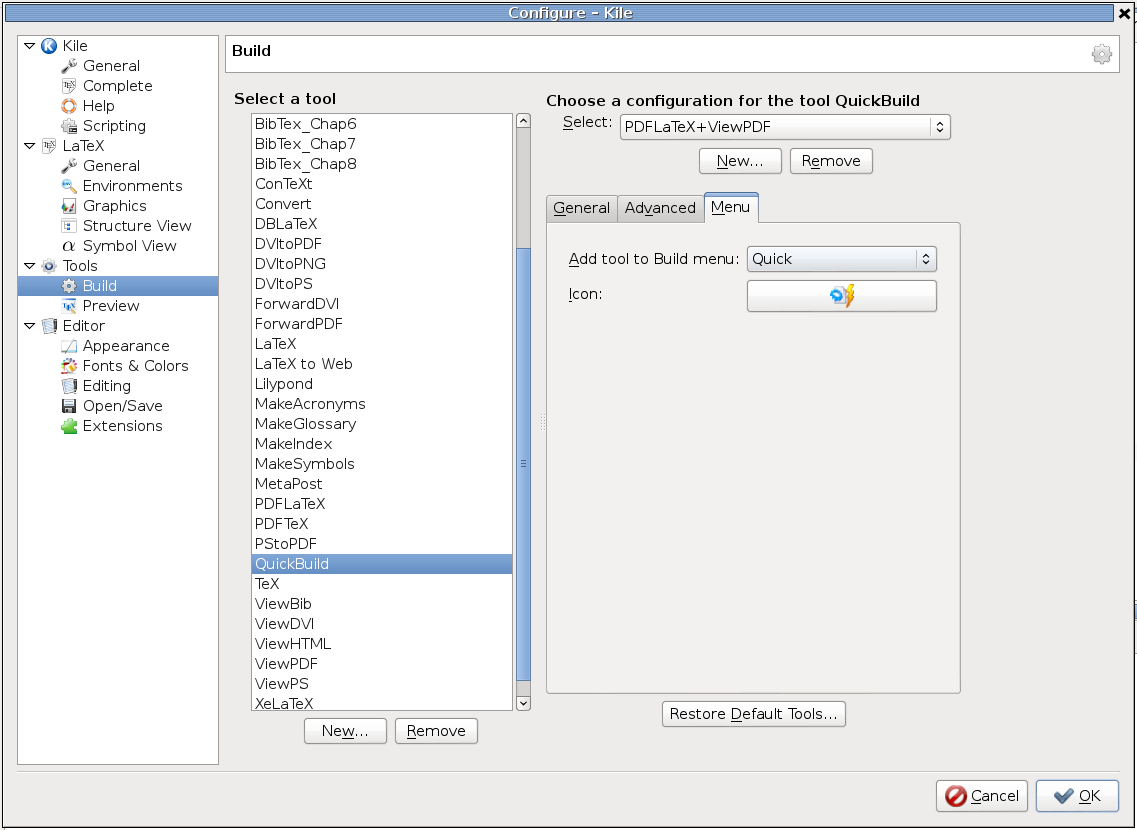Click the wrench icon next to LaTeX General
1137x830 pixels.
(69, 166)
